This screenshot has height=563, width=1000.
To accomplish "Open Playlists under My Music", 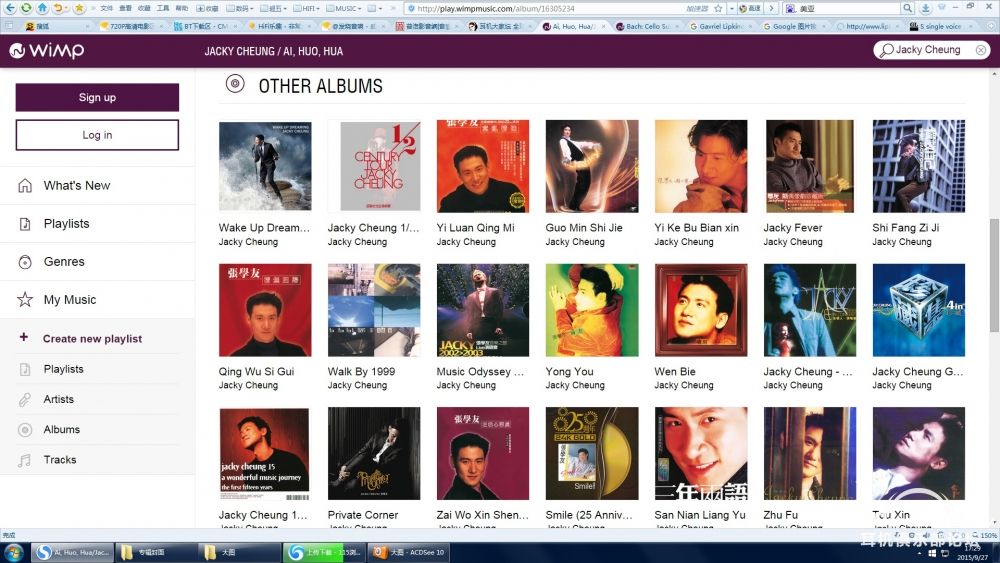I will [97, 369].
